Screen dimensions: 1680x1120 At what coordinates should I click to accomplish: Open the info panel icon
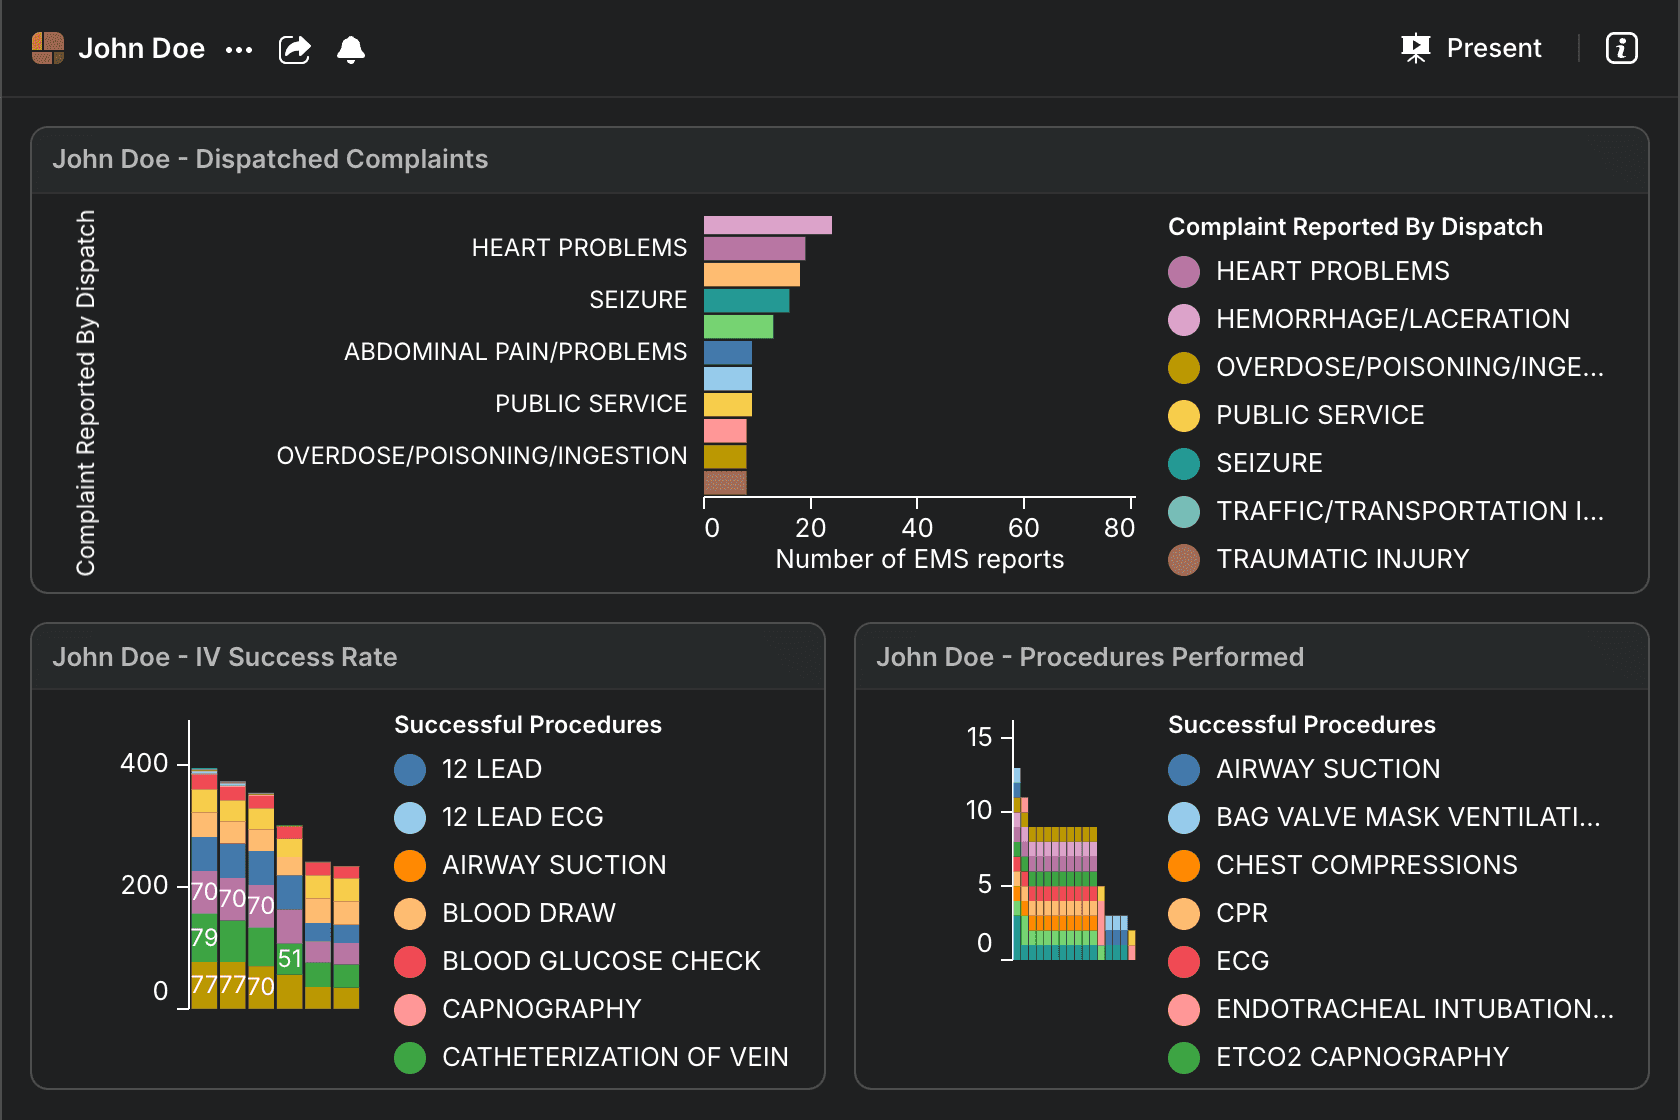pos(1621,48)
